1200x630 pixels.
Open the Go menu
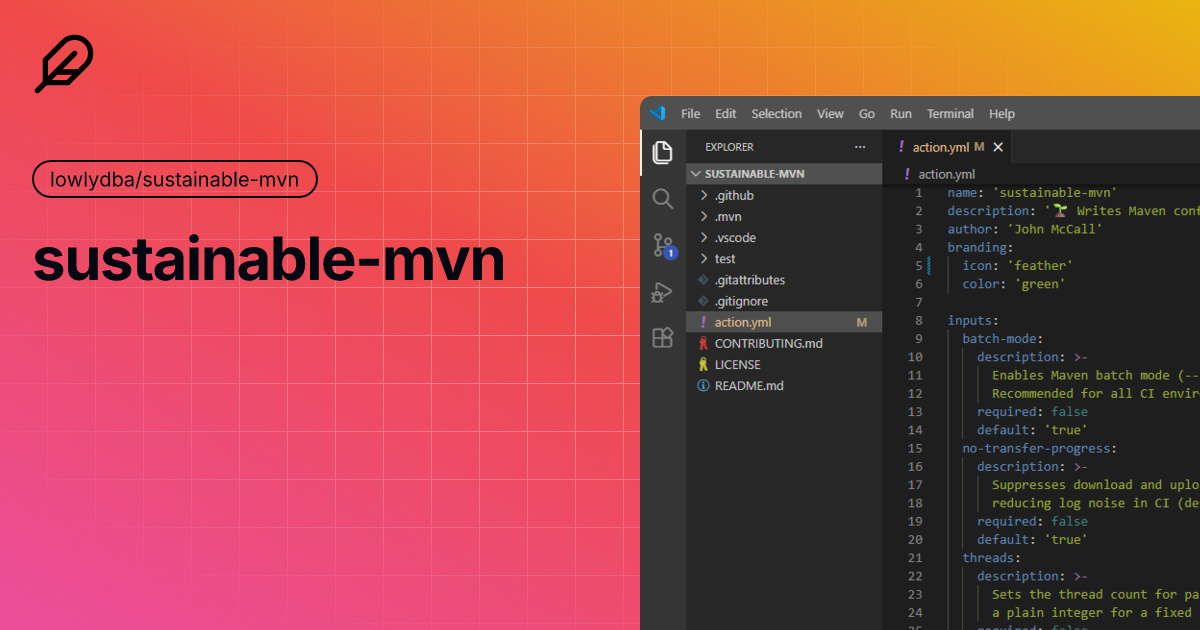[x=867, y=114]
